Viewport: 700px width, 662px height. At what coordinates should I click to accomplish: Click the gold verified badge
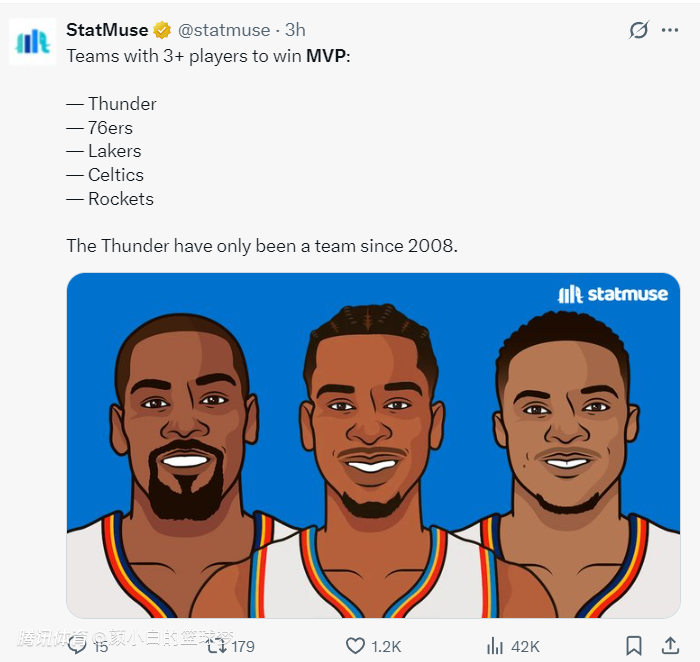(x=162, y=30)
